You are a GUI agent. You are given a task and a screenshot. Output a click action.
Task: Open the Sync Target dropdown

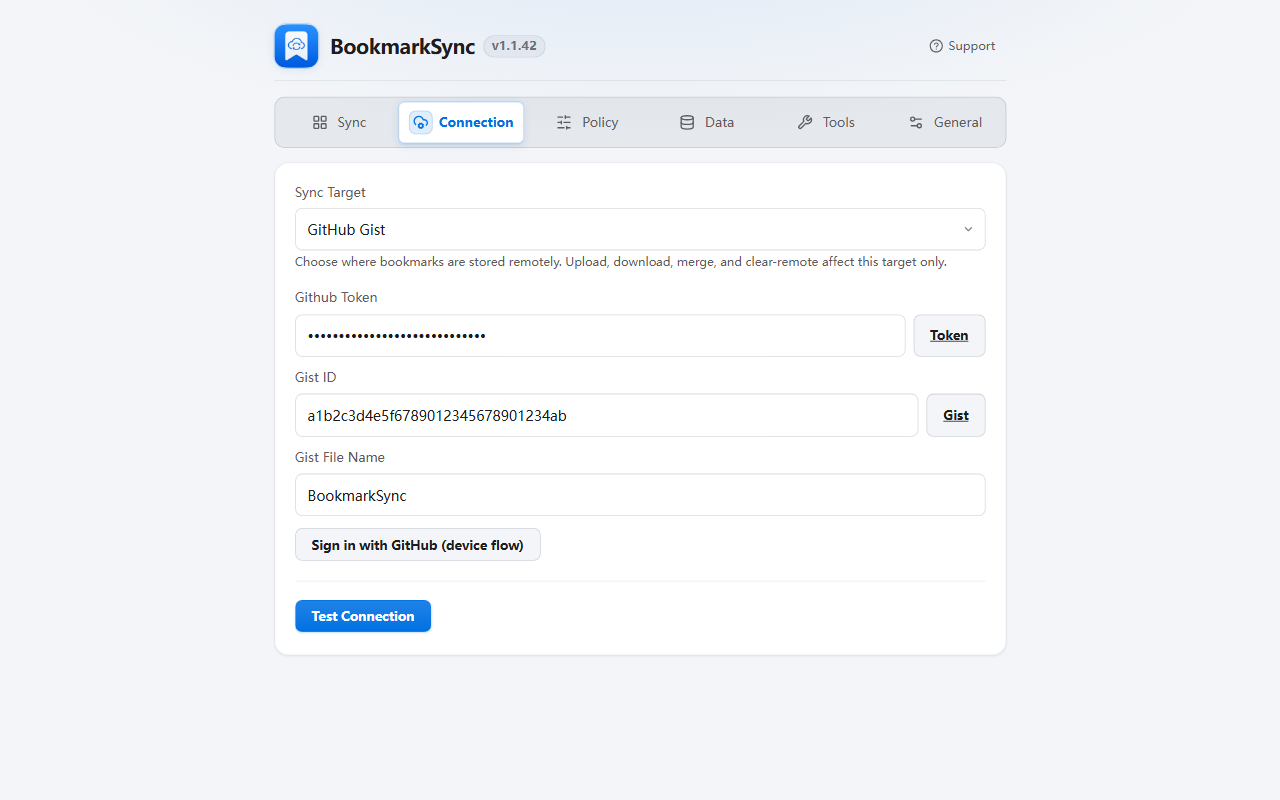[640, 229]
